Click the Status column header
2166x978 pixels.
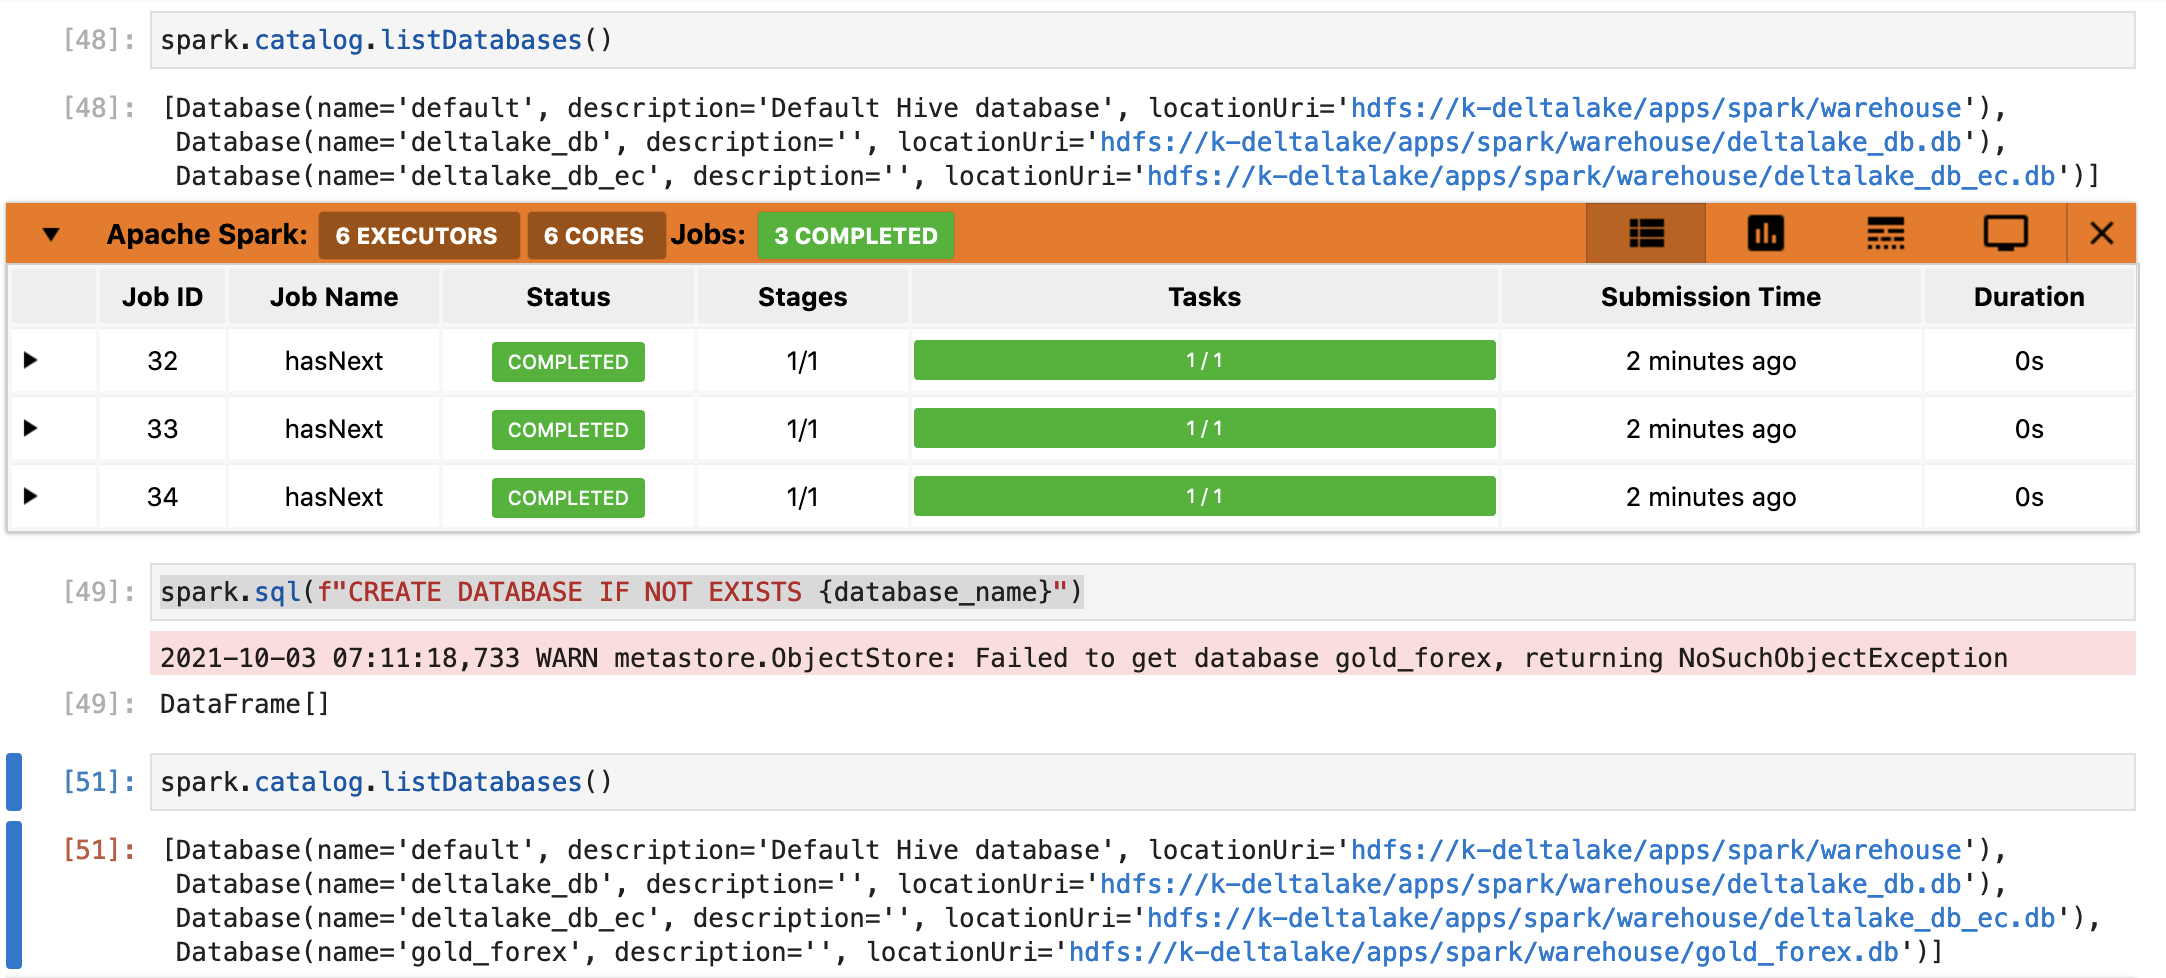click(x=568, y=297)
